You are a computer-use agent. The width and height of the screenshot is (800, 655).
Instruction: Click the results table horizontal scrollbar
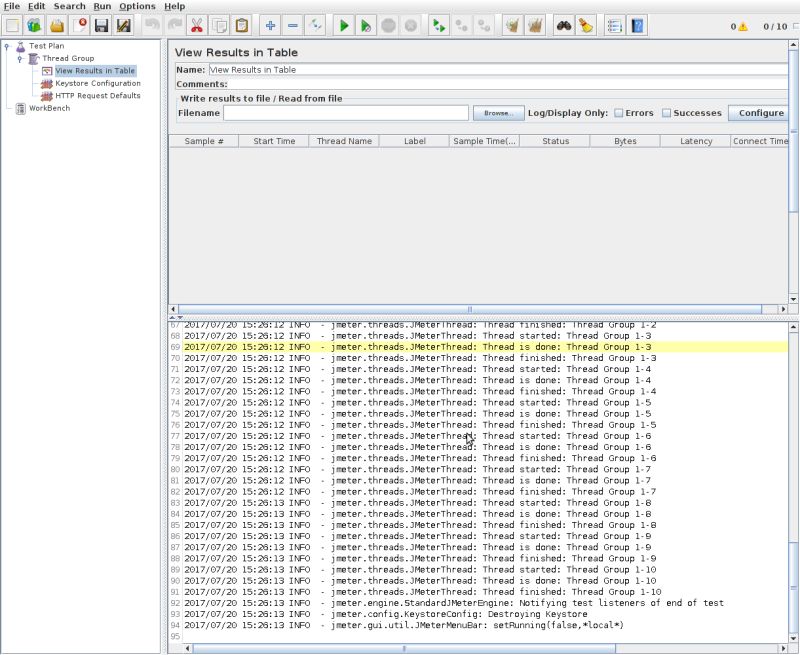pyautogui.click(x=469, y=309)
